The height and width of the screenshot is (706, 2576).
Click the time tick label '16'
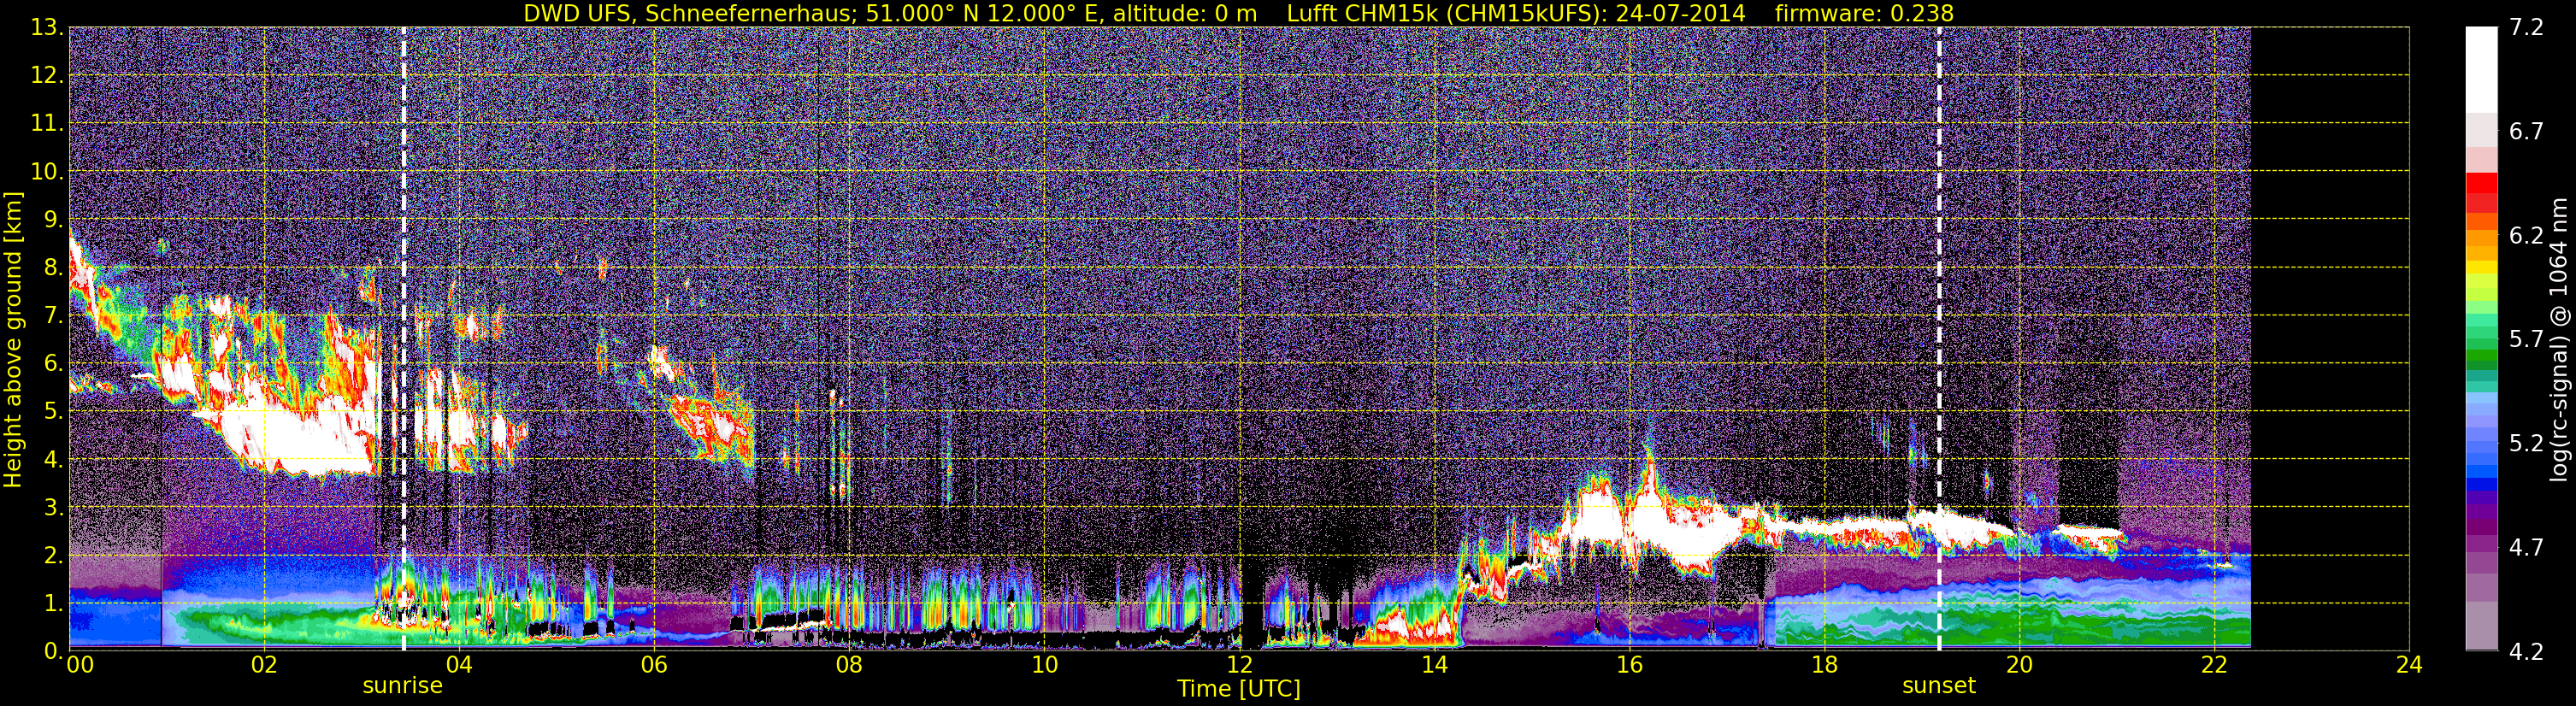point(1629,665)
